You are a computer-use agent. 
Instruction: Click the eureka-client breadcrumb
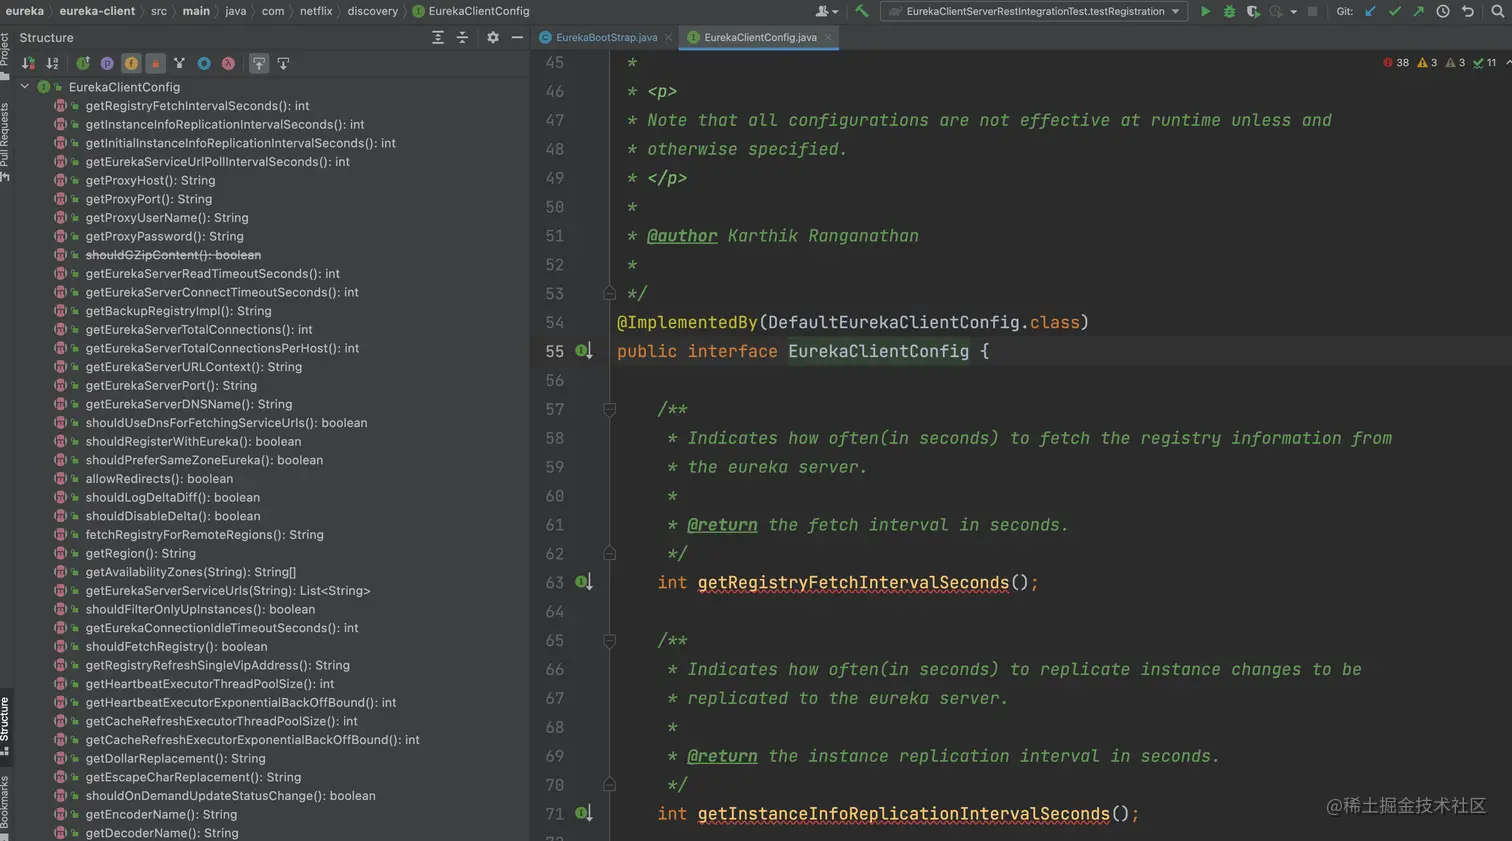point(97,11)
